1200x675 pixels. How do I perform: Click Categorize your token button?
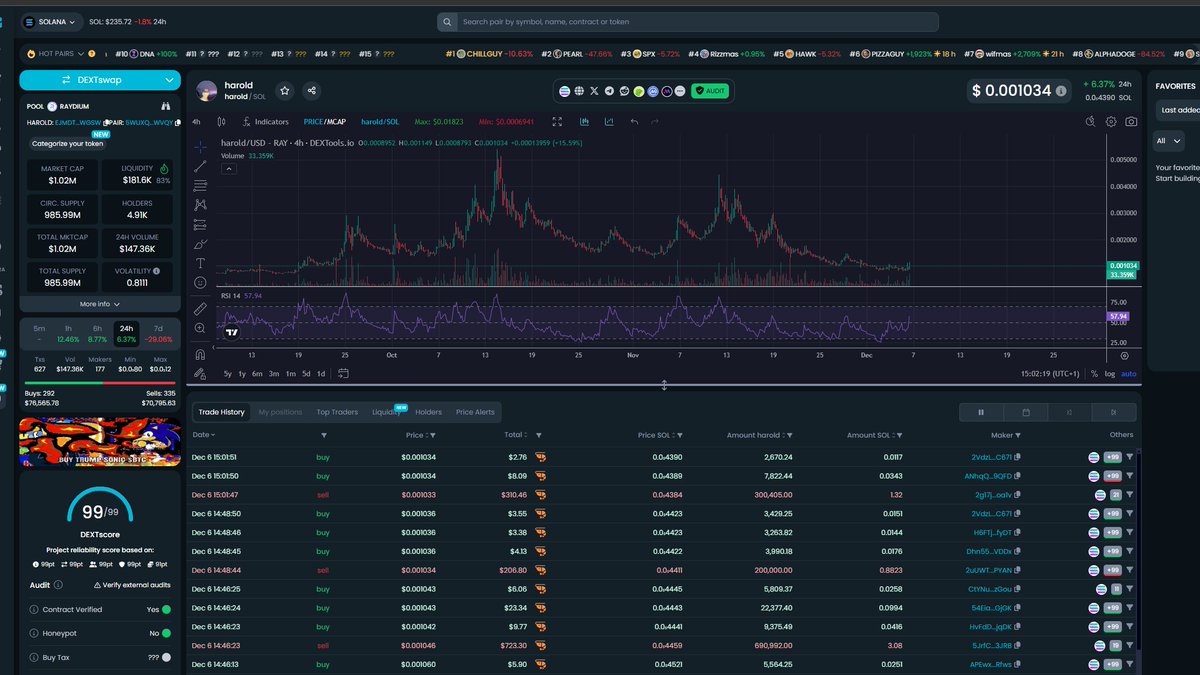click(68, 144)
